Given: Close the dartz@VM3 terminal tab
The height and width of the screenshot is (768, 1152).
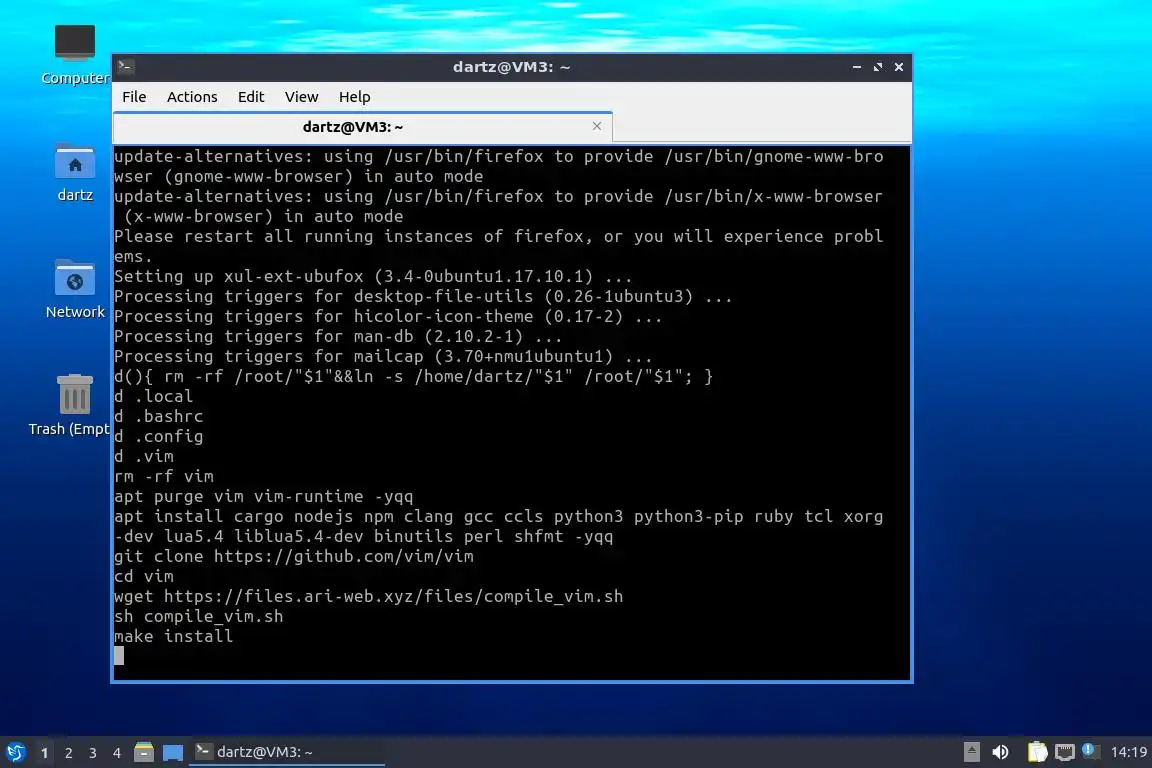Looking at the screenshot, I should (597, 126).
